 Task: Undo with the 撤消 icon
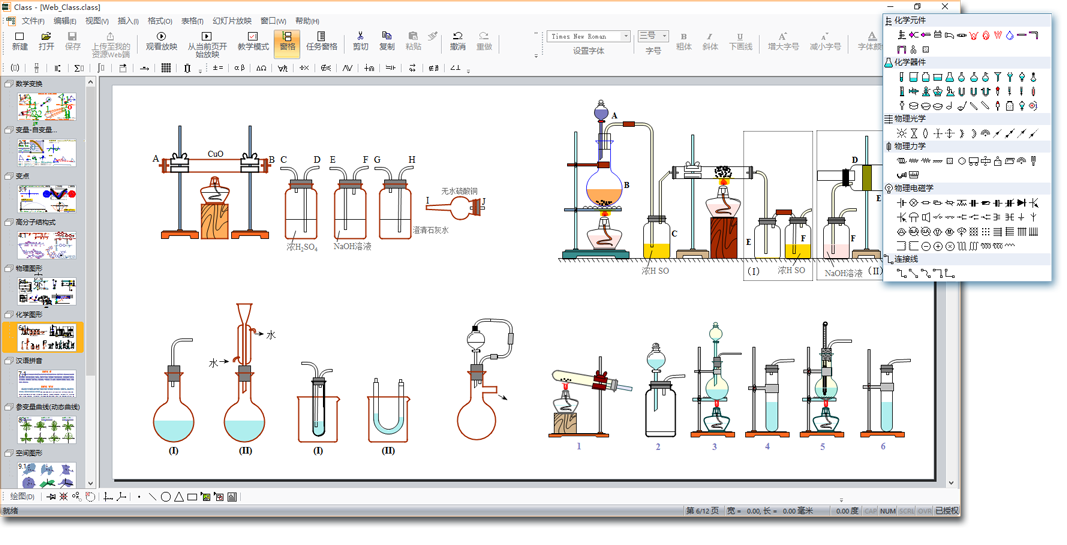[457, 40]
